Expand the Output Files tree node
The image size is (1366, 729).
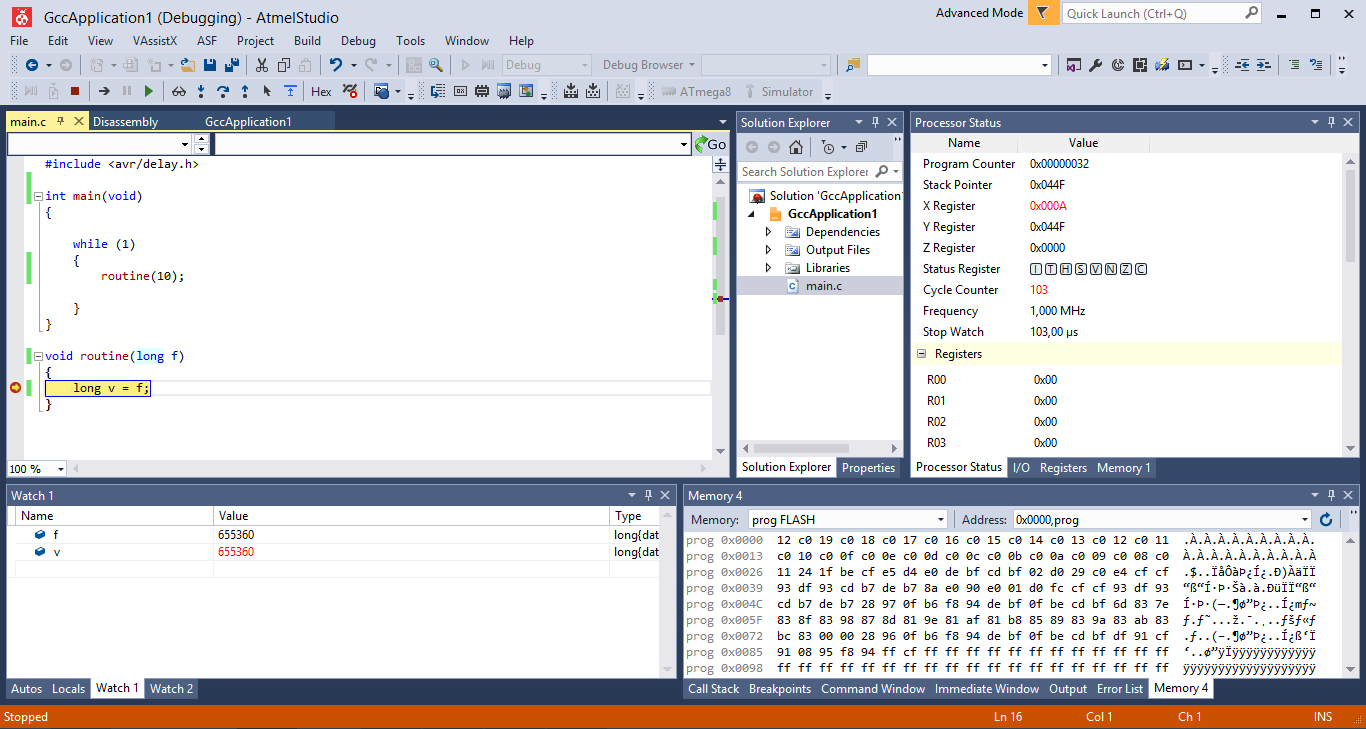768,250
